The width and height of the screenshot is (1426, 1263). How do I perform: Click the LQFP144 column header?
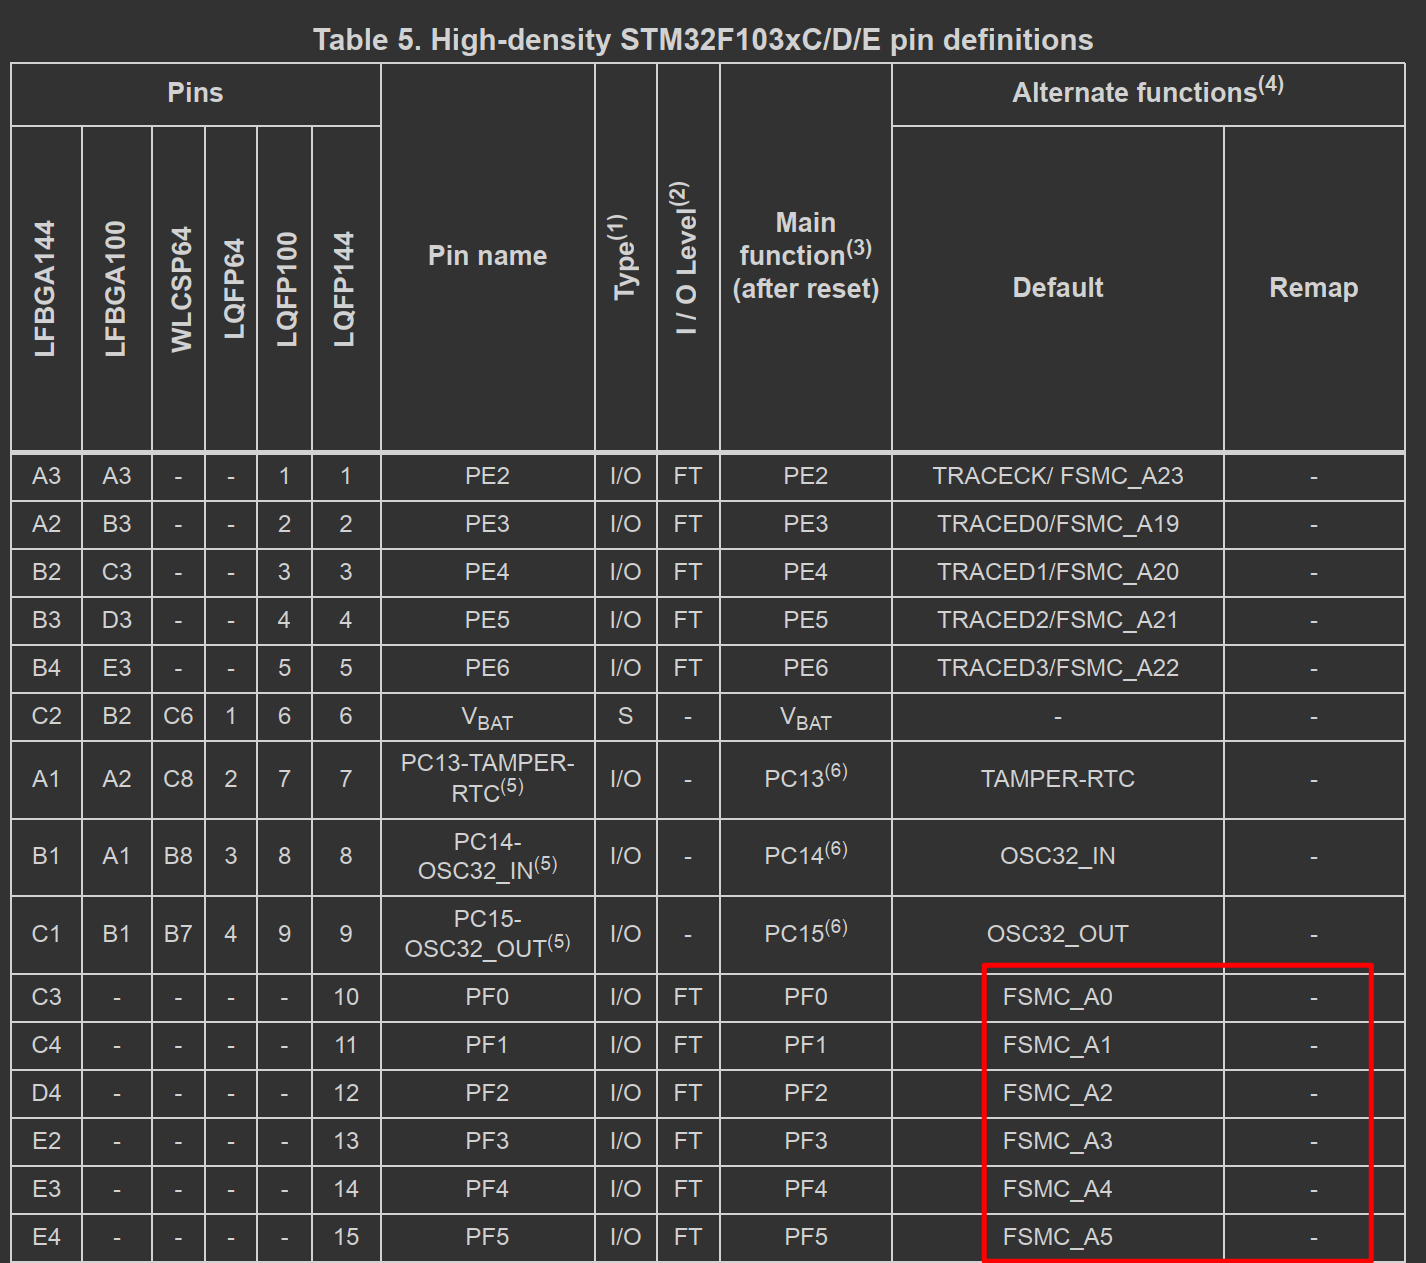[x=344, y=289]
